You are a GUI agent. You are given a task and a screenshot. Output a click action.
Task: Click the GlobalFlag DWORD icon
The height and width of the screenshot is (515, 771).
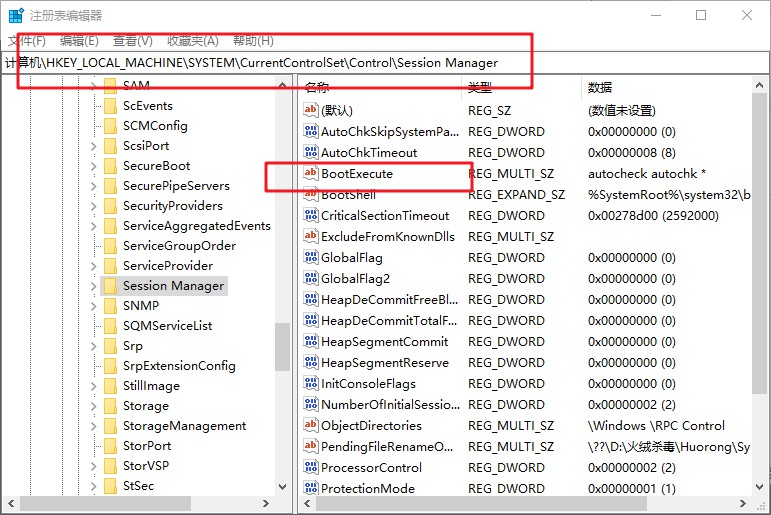tap(310, 258)
